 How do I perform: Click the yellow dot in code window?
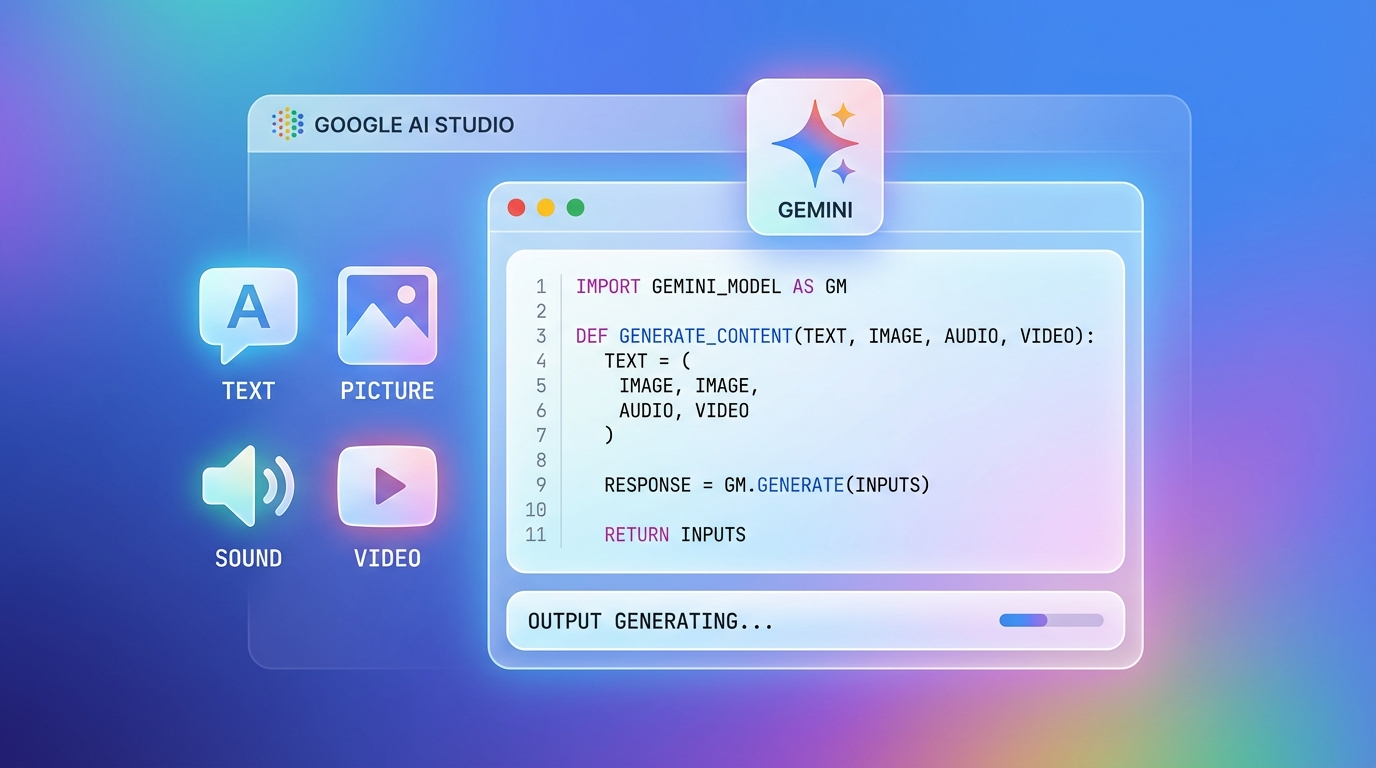tap(545, 208)
